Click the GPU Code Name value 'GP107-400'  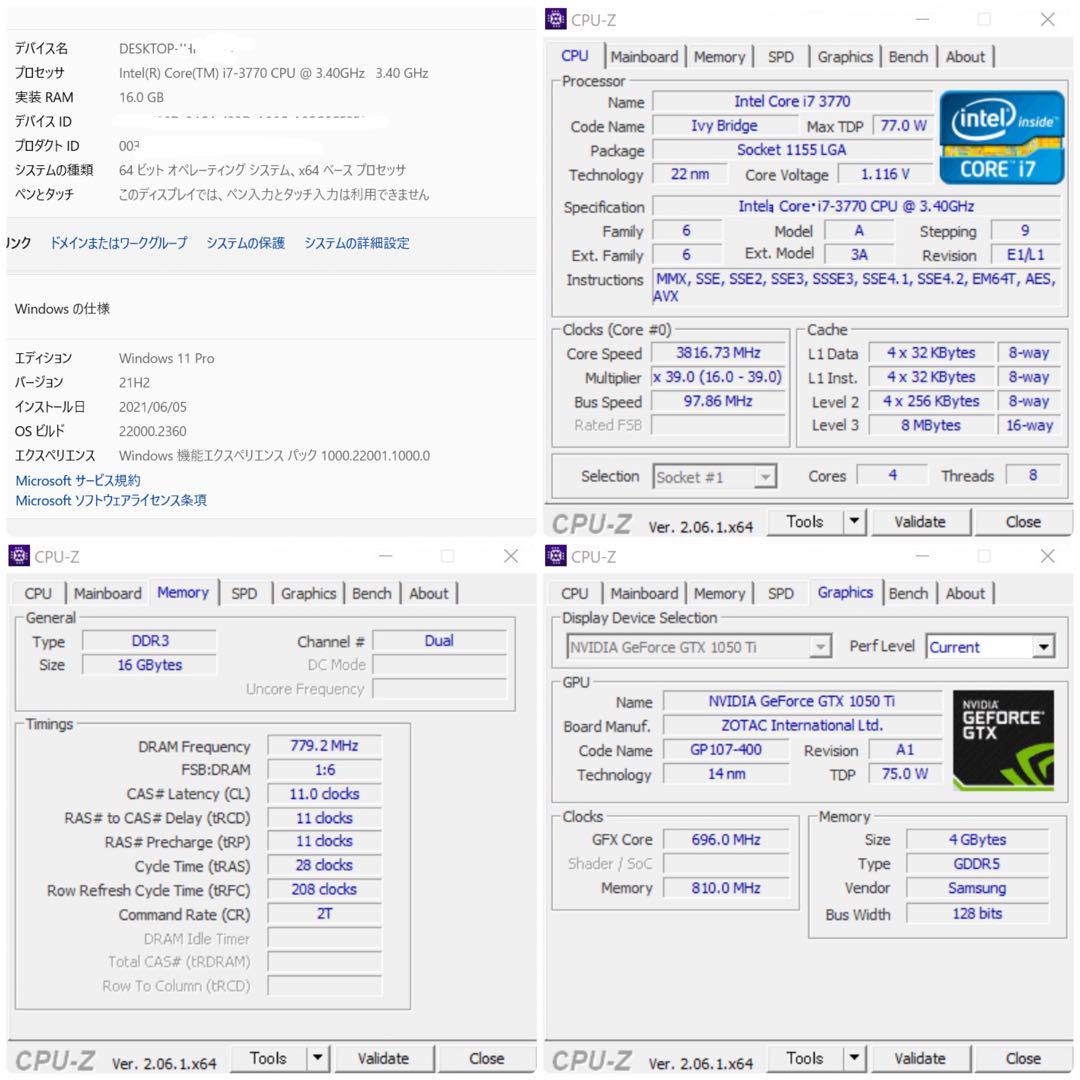(x=726, y=749)
